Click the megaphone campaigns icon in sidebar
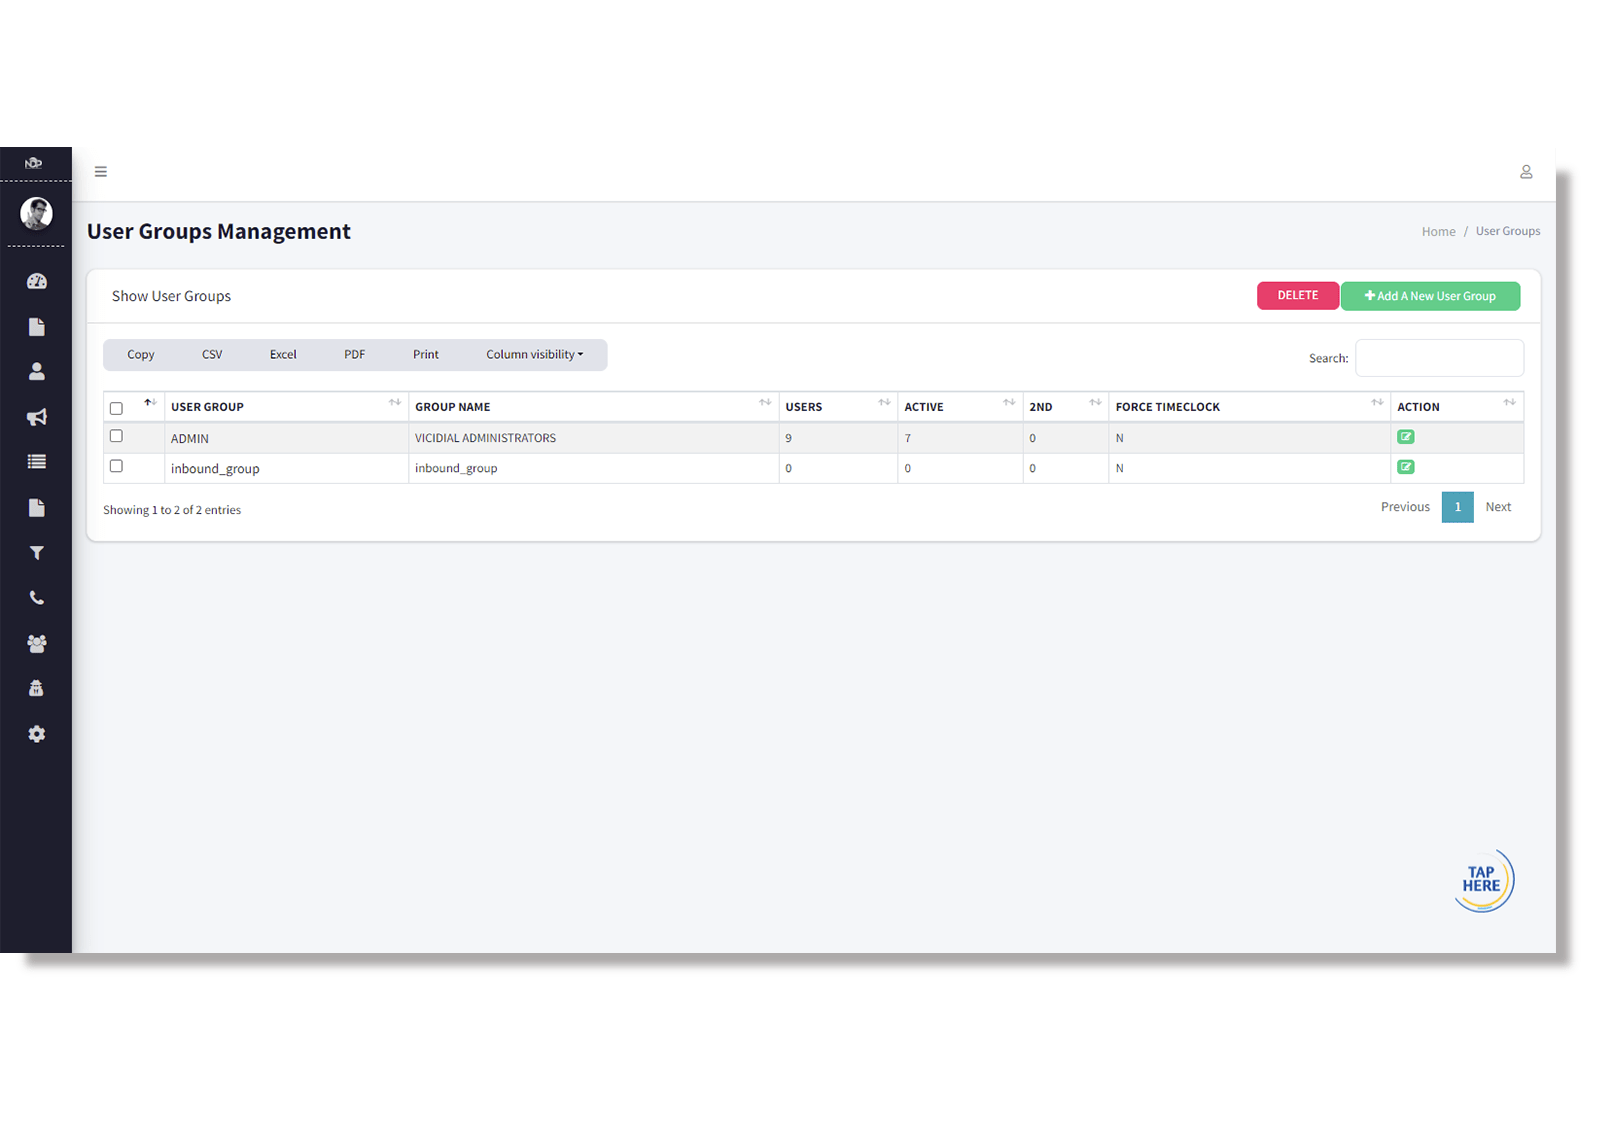1600x1123 pixels. (37, 417)
